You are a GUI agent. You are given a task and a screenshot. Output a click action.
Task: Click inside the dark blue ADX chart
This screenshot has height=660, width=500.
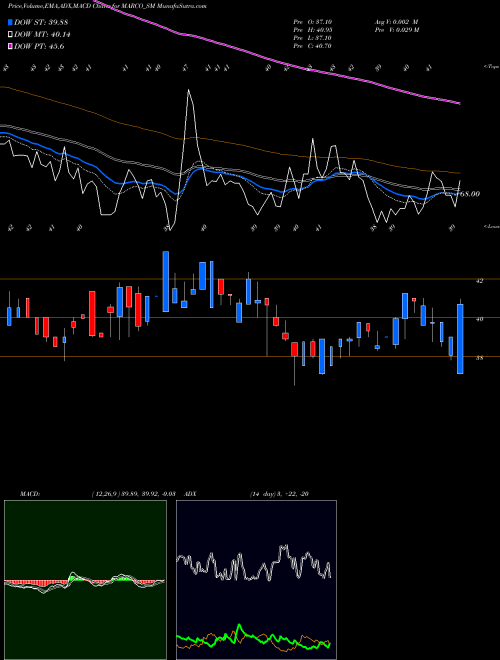(x=256, y=580)
